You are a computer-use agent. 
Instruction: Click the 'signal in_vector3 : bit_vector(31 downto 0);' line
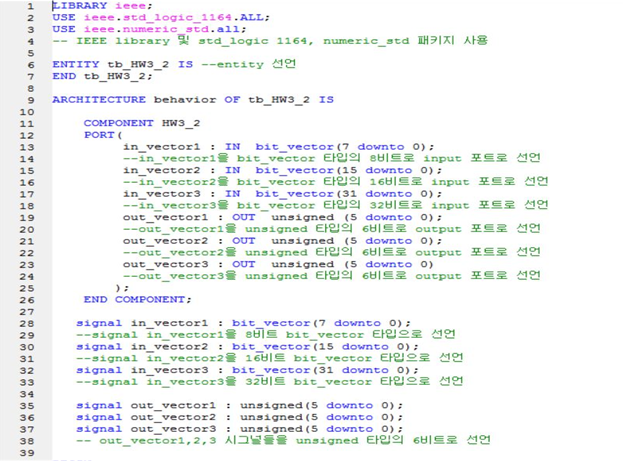click(x=248, y=370)
